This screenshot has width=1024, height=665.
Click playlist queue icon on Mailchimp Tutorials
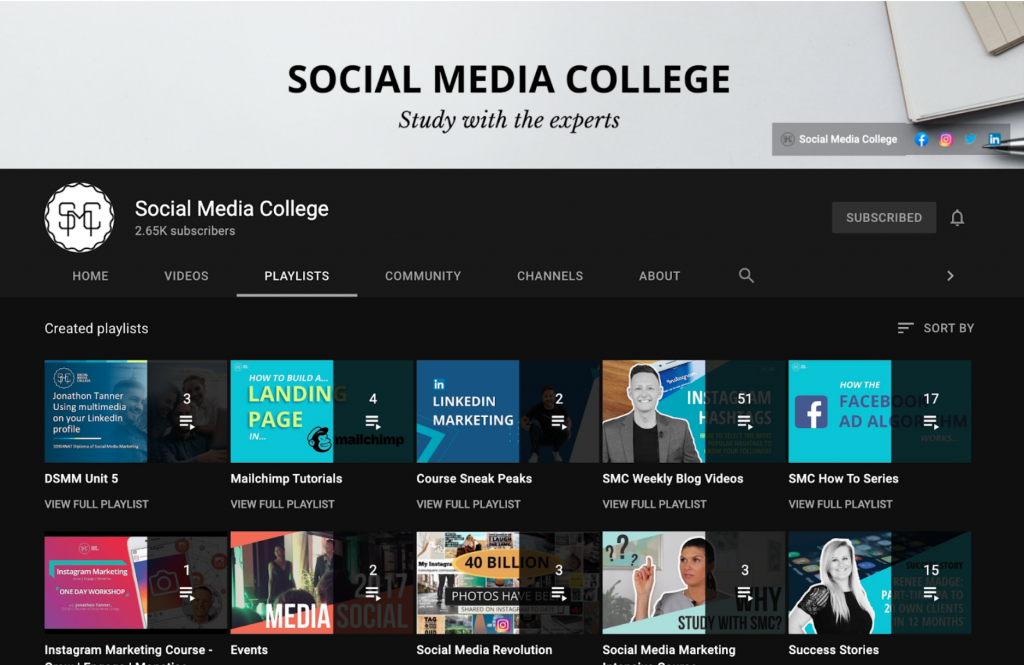point(373,423)
